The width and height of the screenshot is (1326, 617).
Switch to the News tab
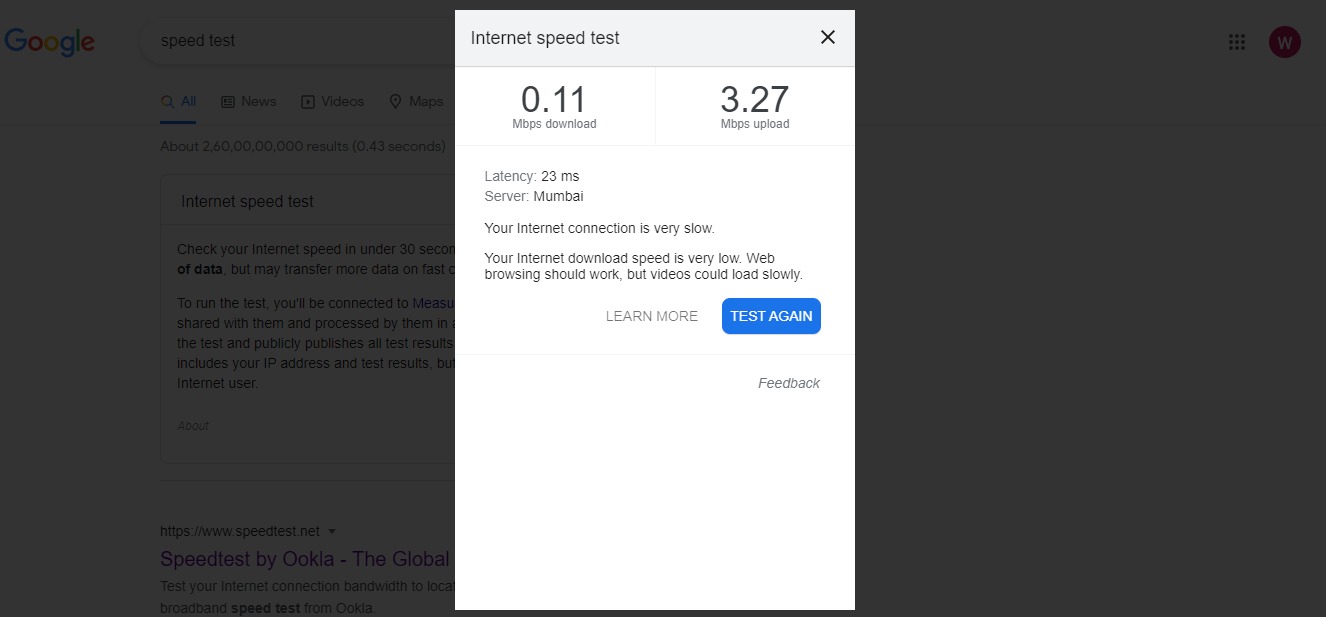coord(248,101)
